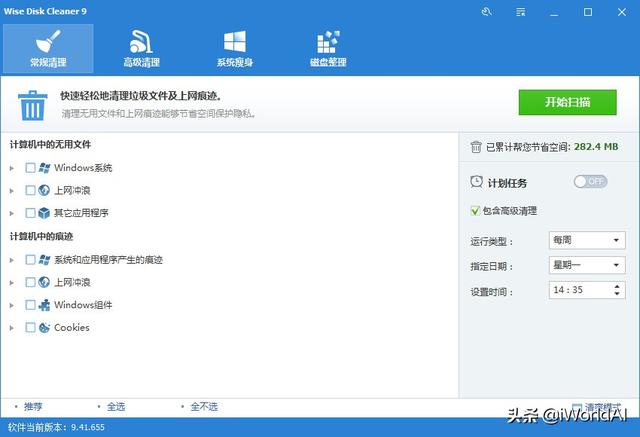Viewport: 640px width, 437px height.
Task: Check the 系统和应用程序产生的痕迹 checkbox
Action: coord(30,260)
